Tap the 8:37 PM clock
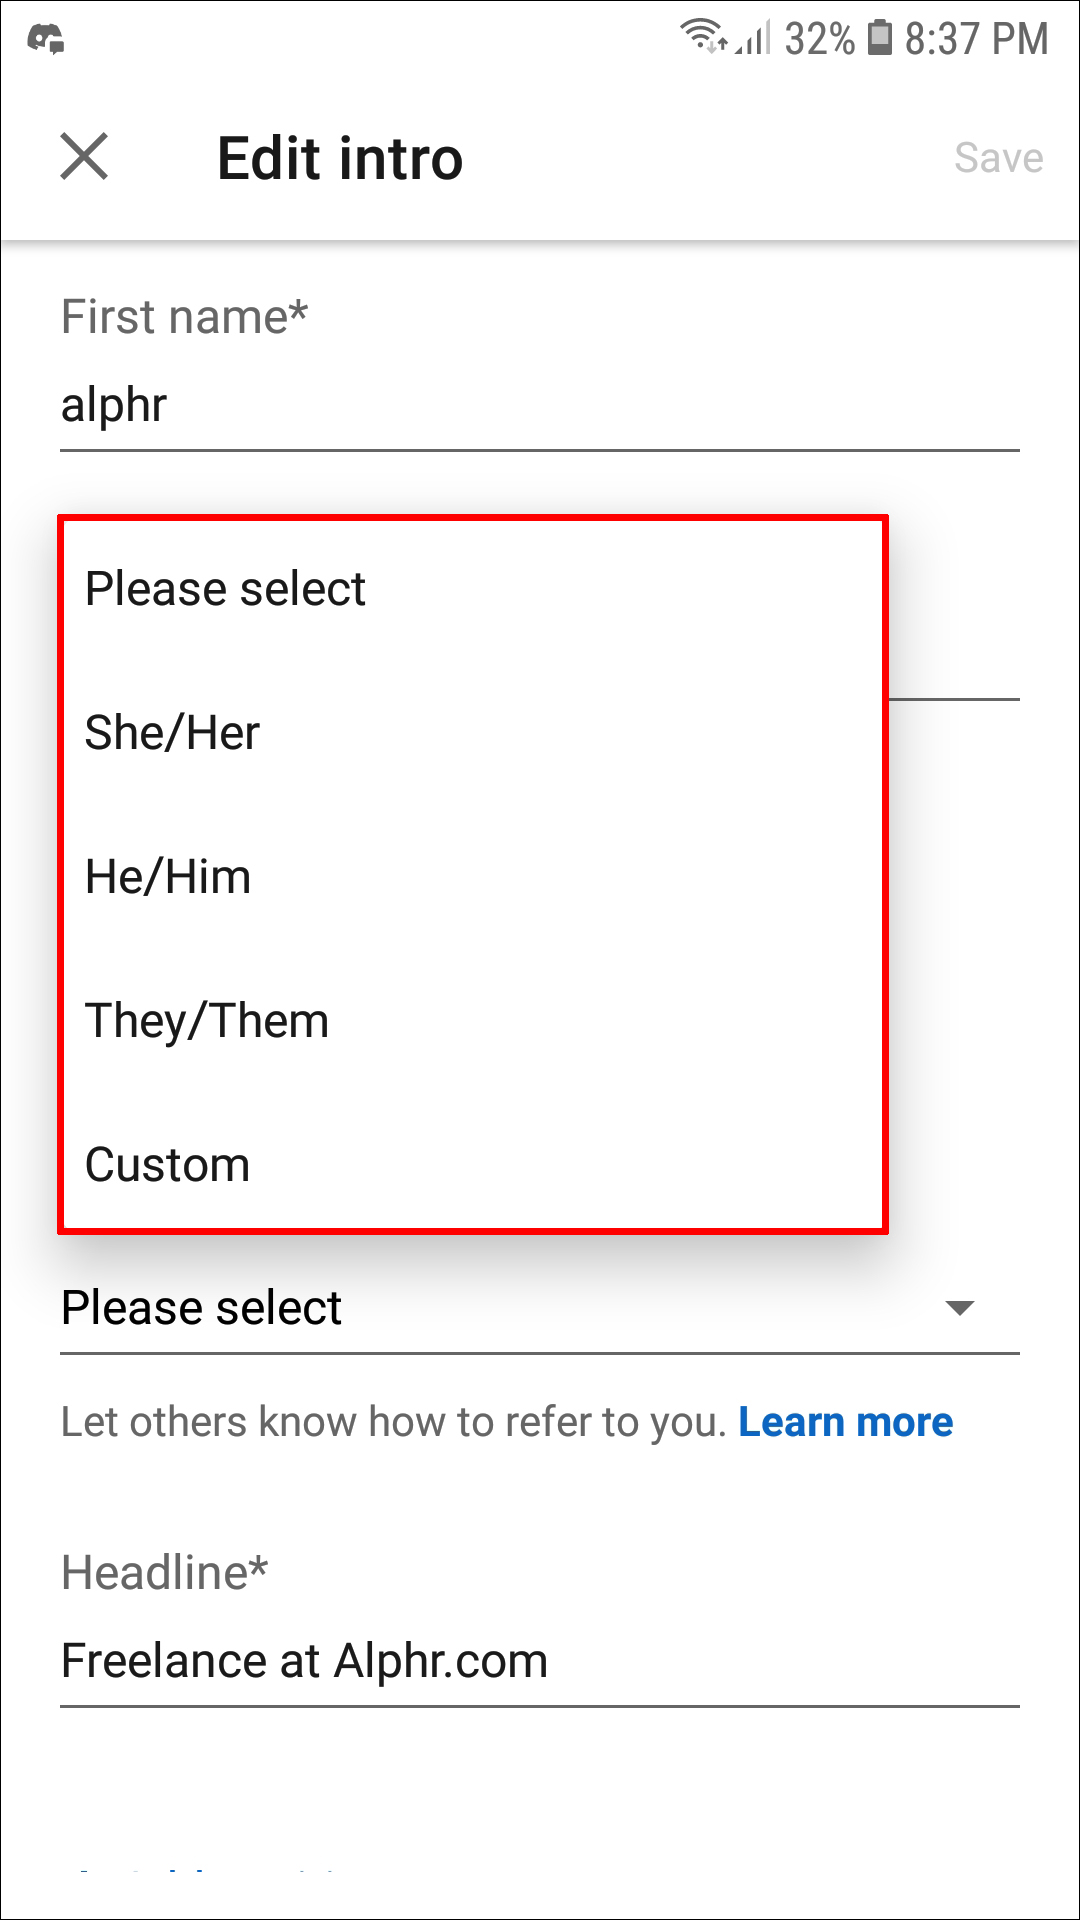1080x1920 pixels. [976, 39]
